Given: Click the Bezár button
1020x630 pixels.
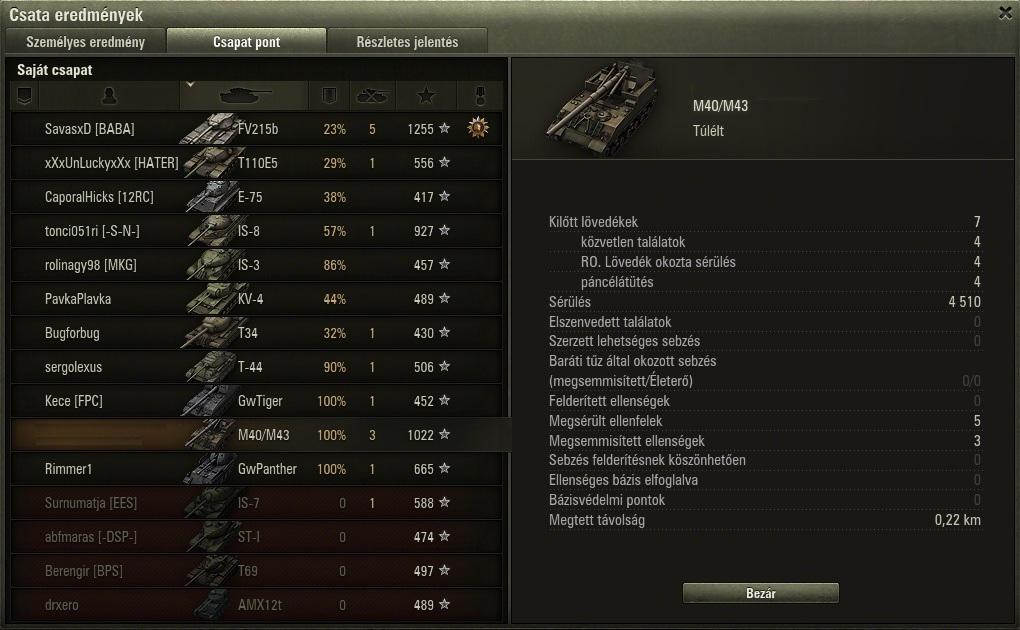Looking at the screenshot, I should point(760,593).
